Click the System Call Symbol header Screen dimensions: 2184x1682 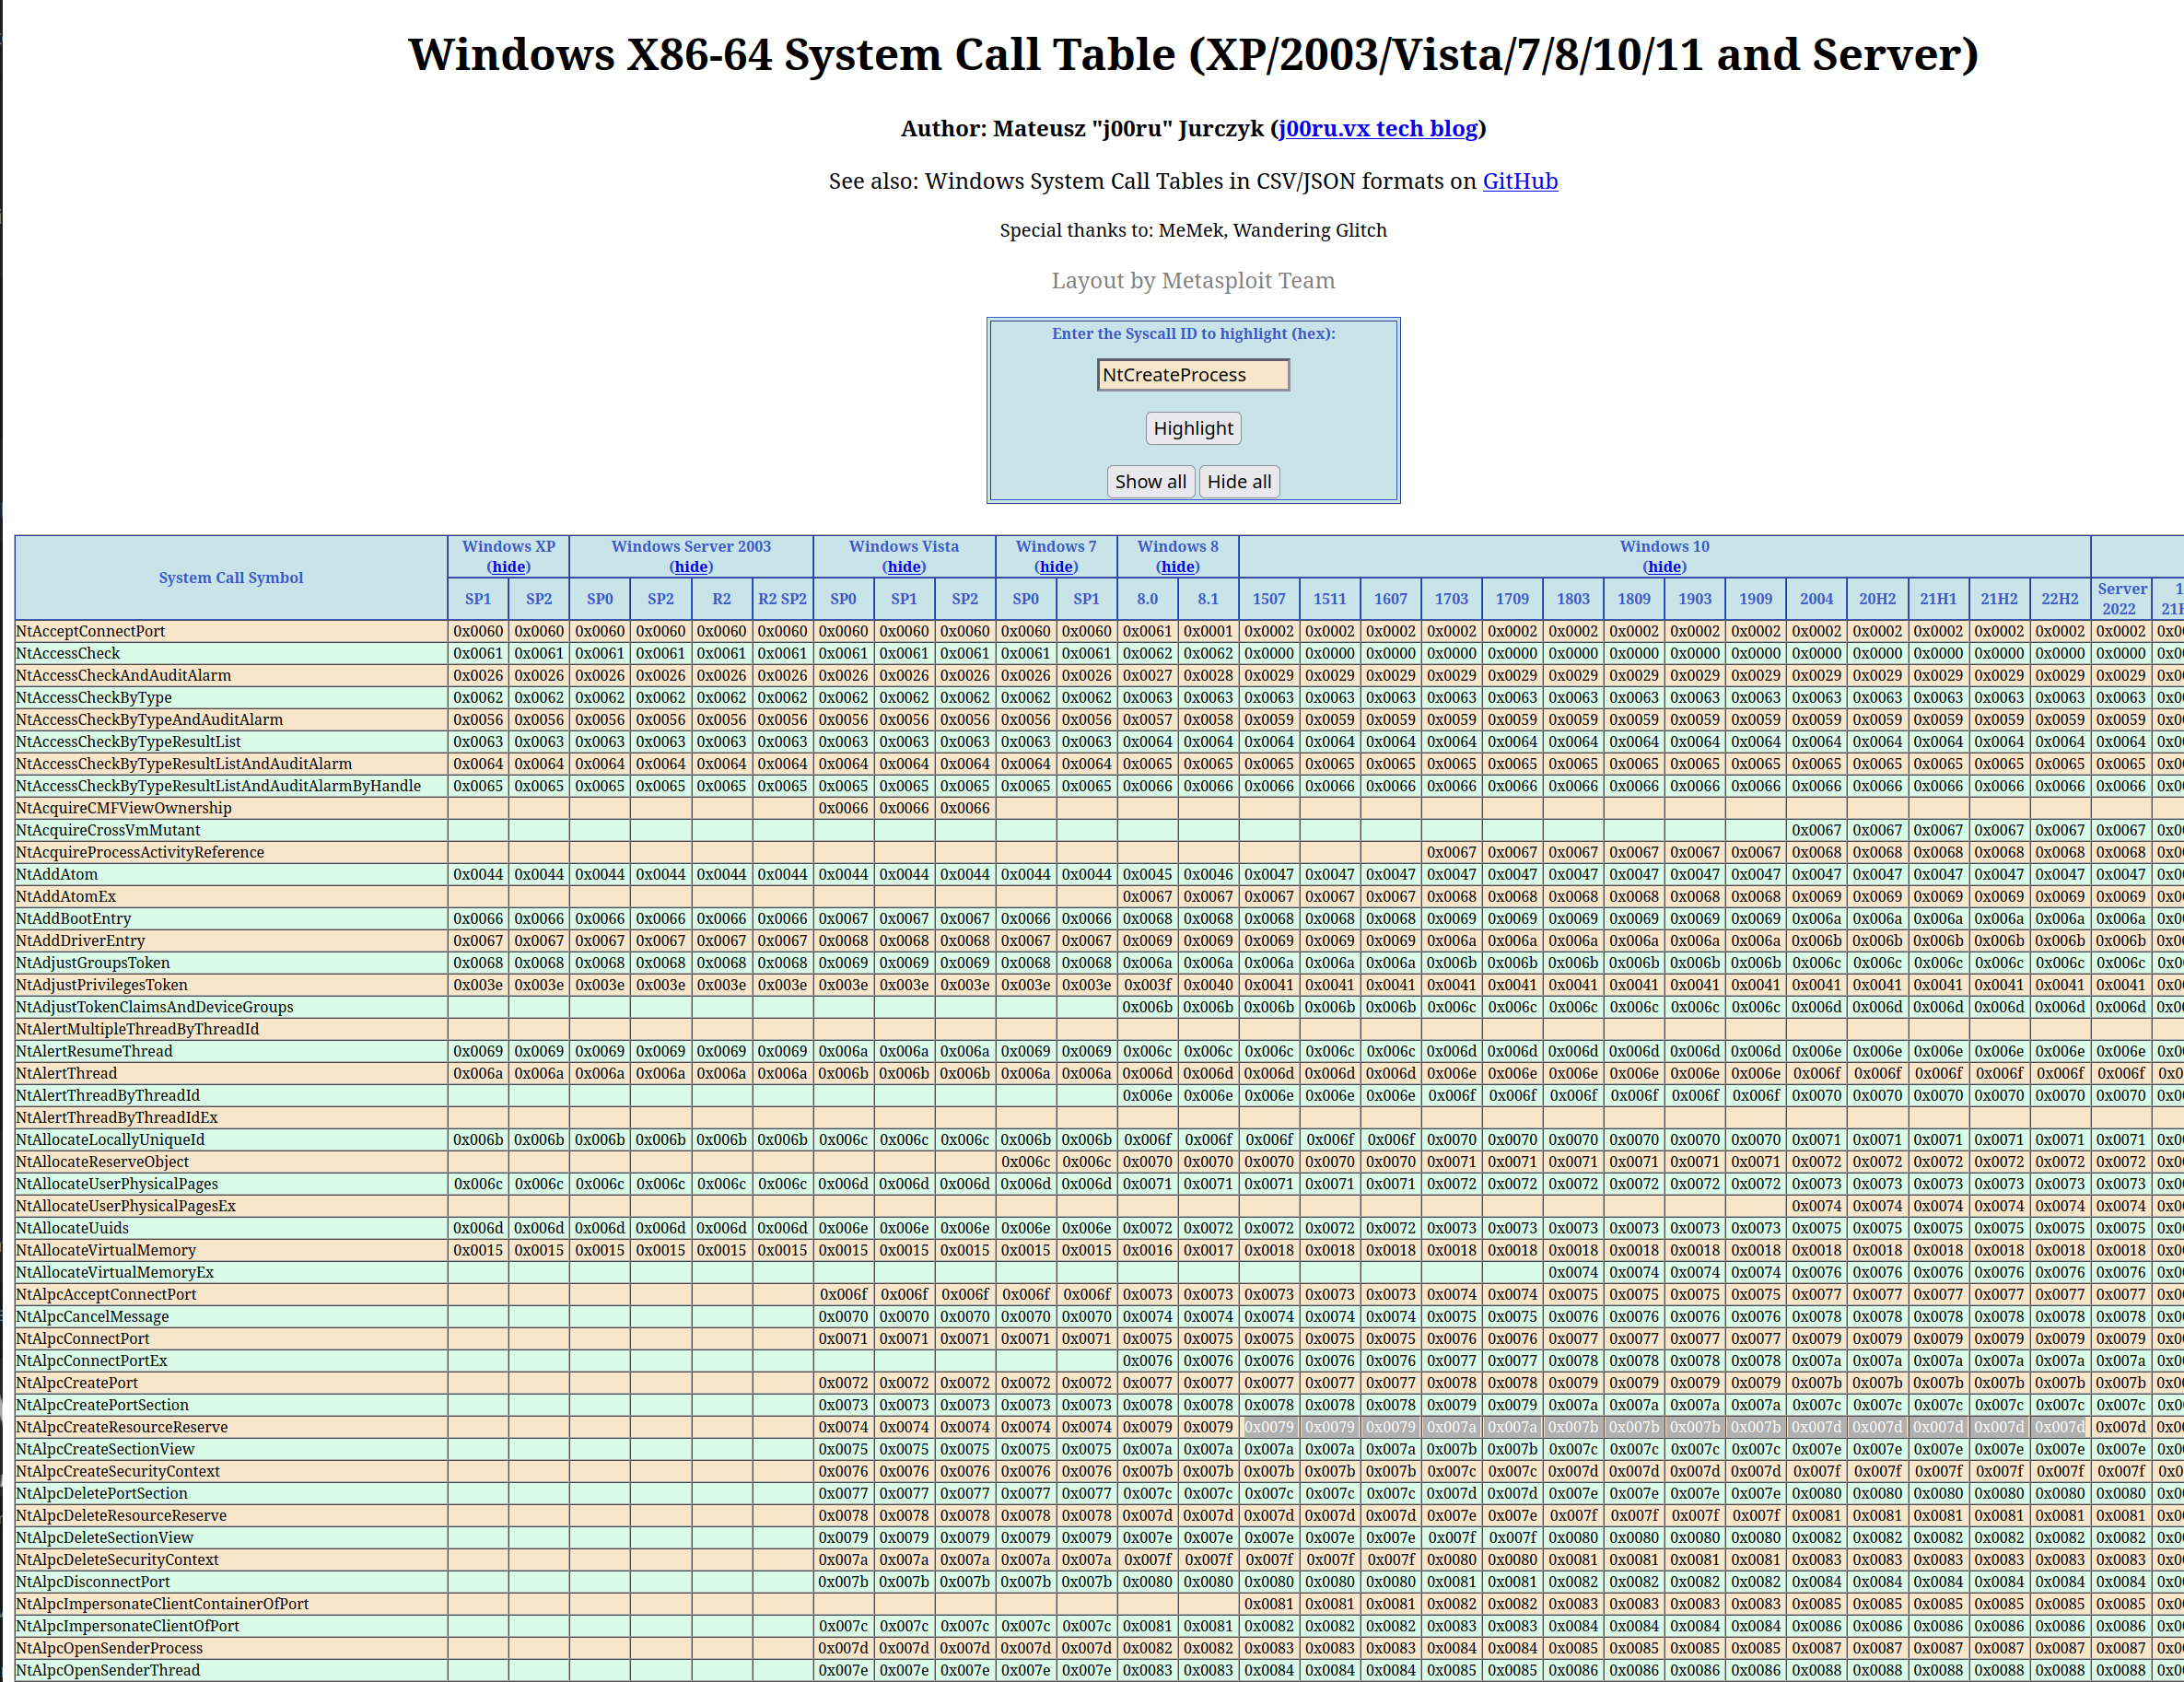(x=231, y=578)
